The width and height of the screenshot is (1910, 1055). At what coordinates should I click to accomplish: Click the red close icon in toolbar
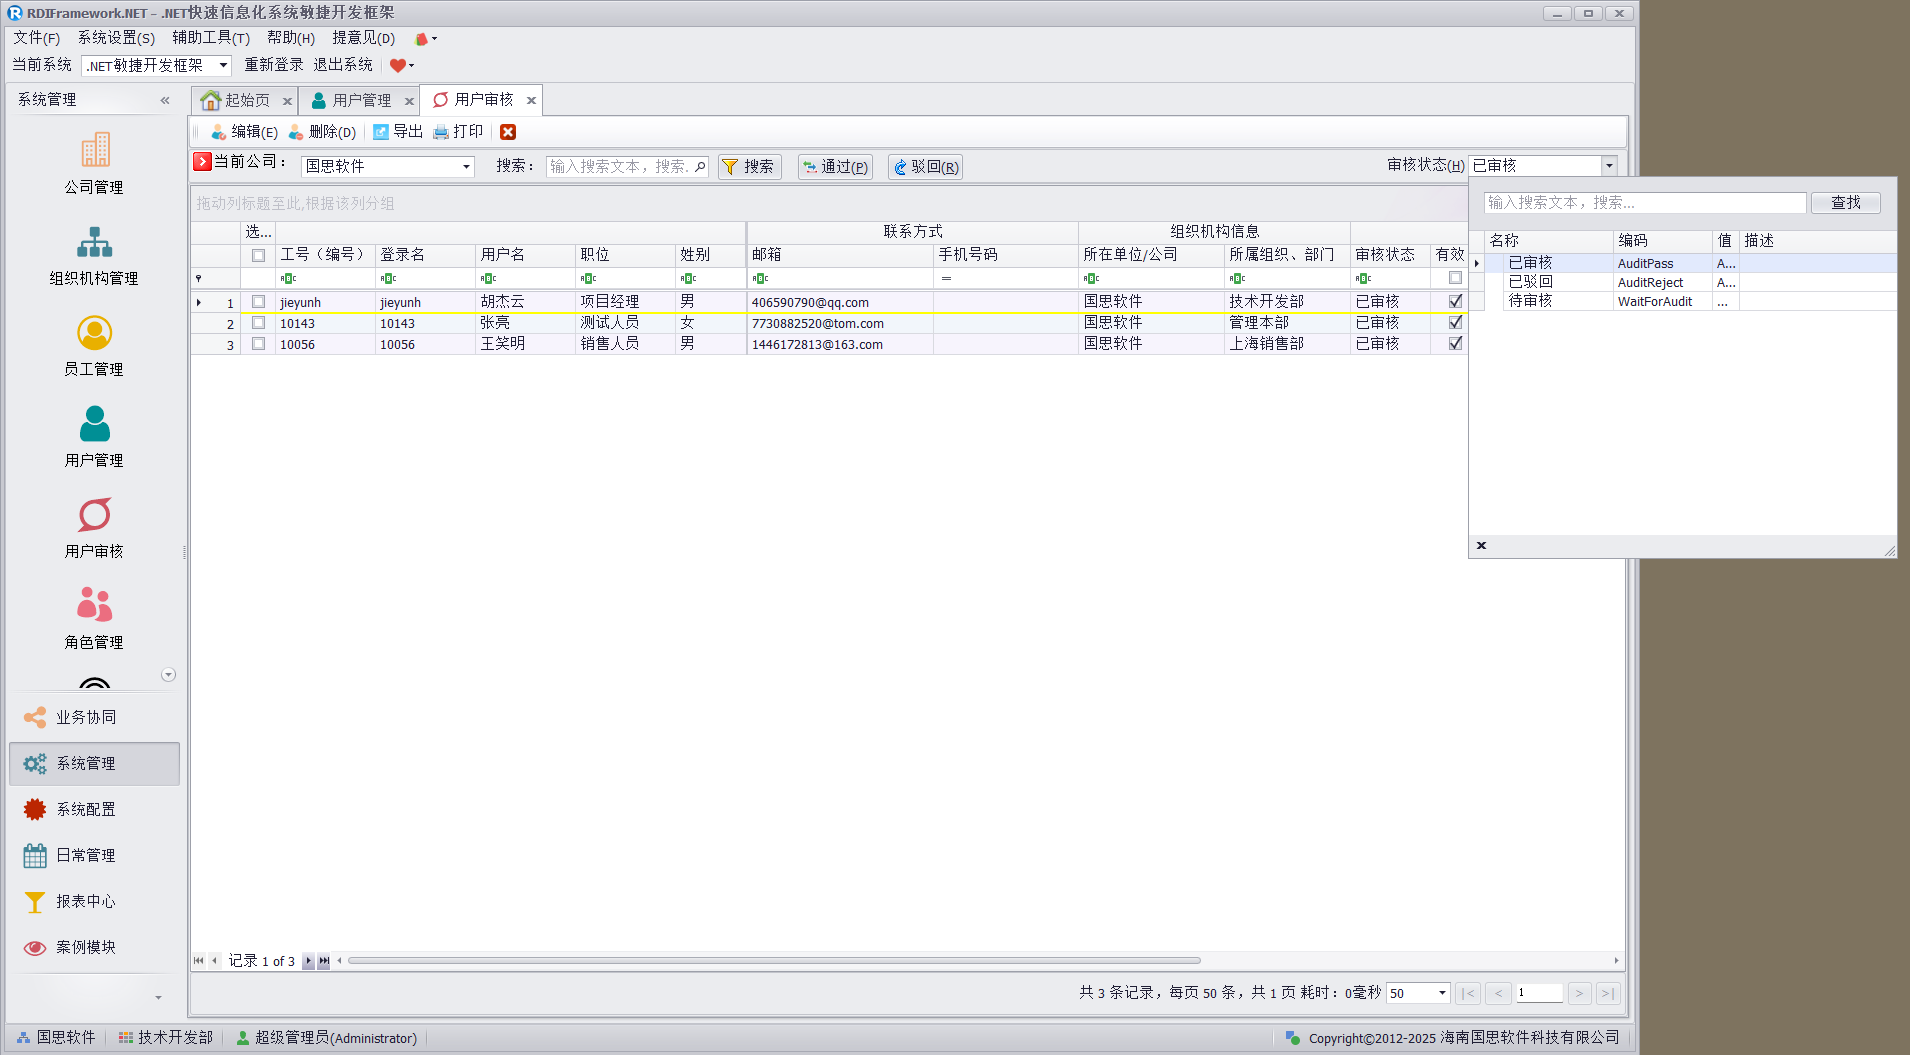click(x=508, y=132)
